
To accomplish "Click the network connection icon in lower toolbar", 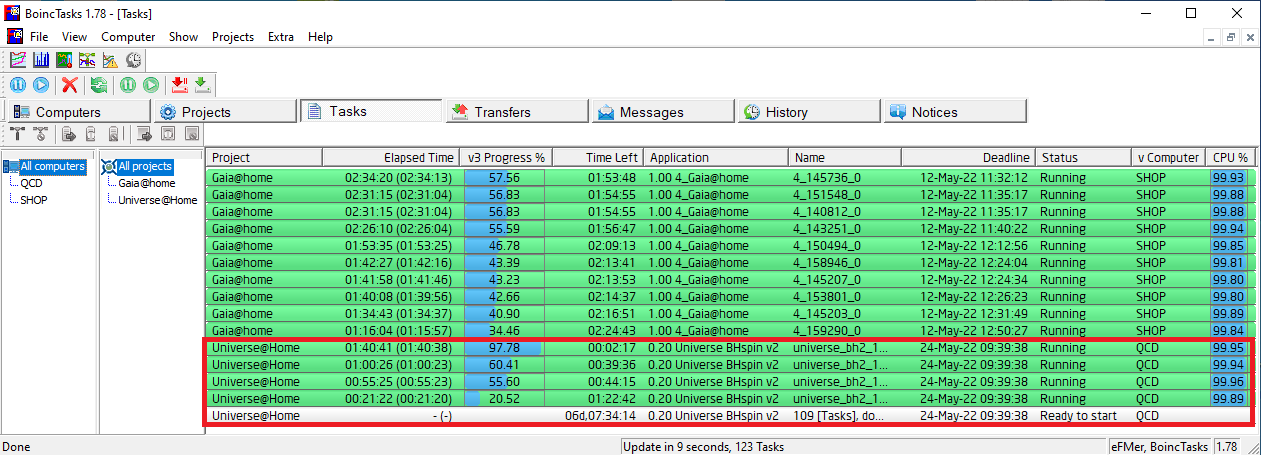I will (x=18, y=134).
